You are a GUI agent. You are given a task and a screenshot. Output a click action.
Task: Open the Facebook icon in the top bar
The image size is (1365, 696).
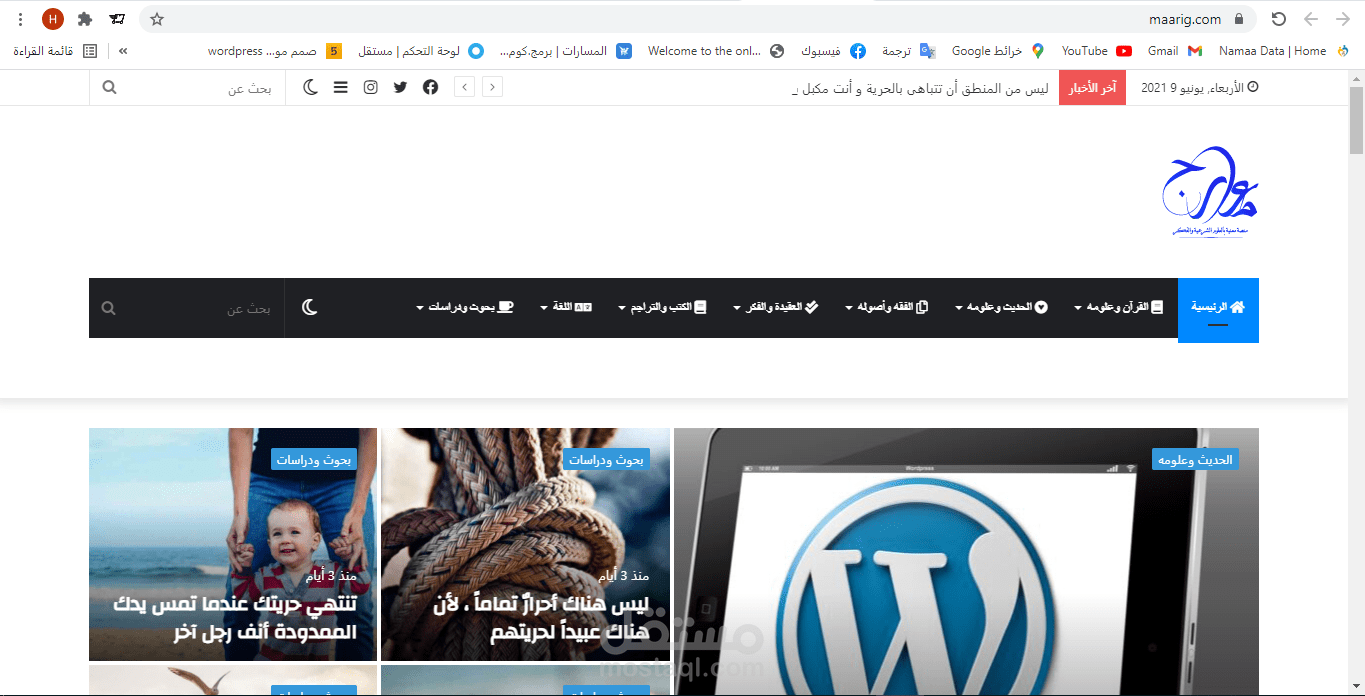click(430, 88)
